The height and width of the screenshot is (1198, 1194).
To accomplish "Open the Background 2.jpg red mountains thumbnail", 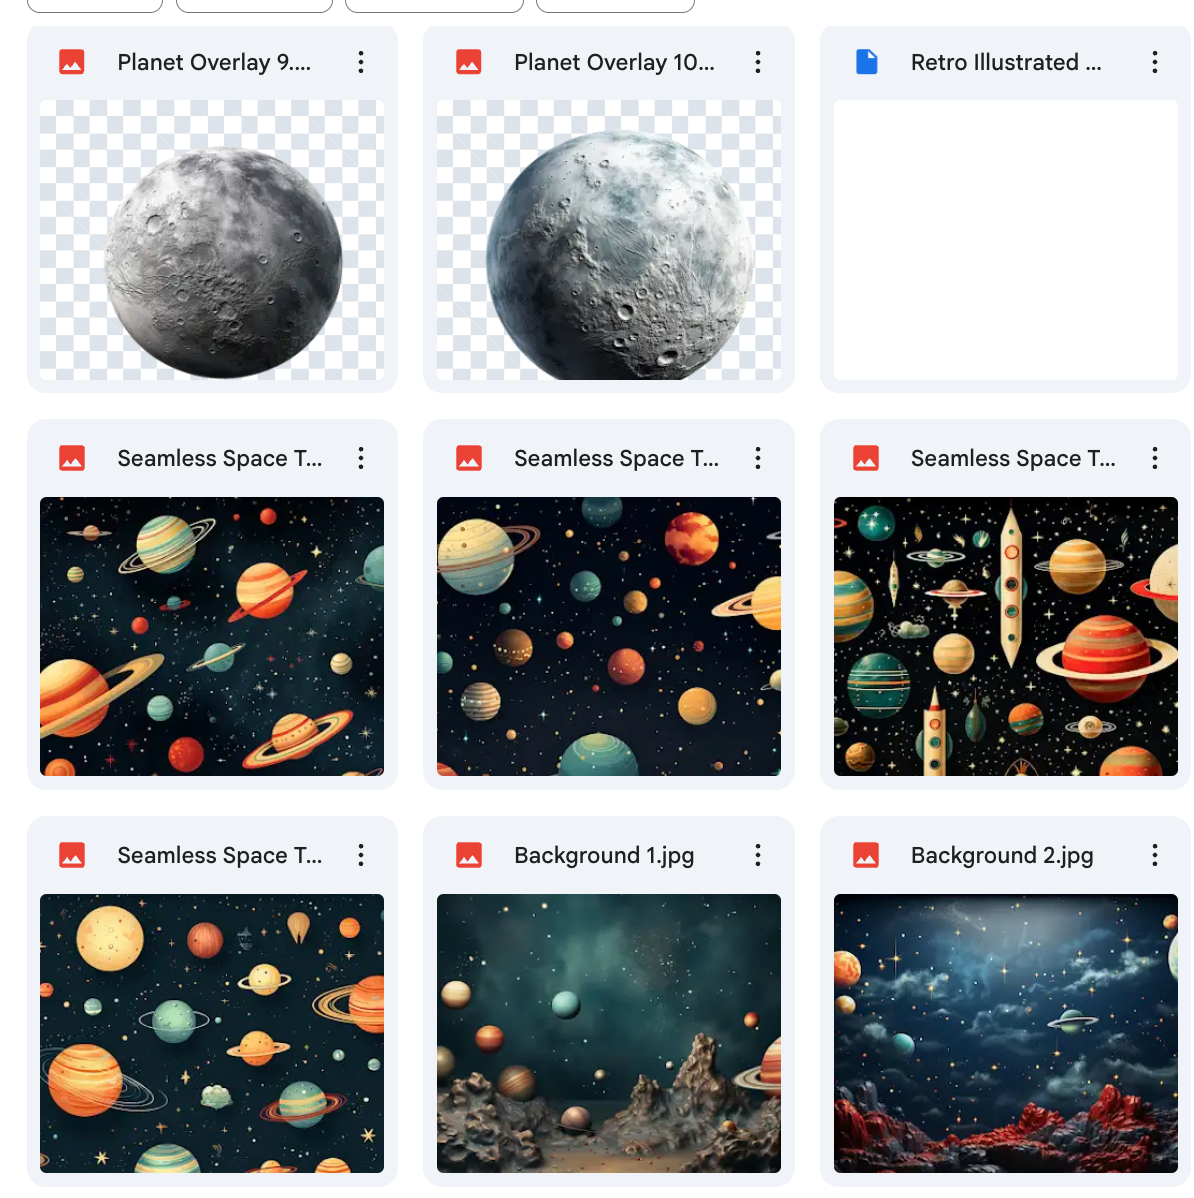I will (x=1005, y=1033).
